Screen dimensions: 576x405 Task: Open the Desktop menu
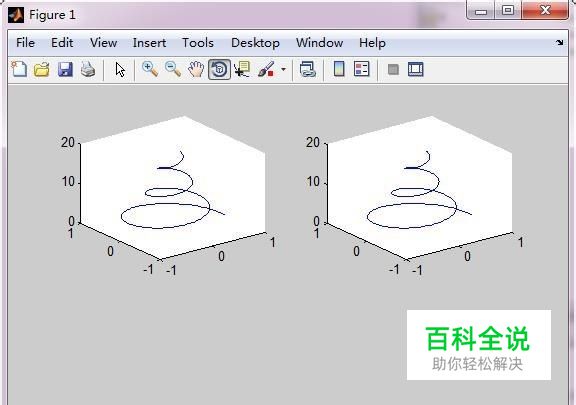click(255, 43)
